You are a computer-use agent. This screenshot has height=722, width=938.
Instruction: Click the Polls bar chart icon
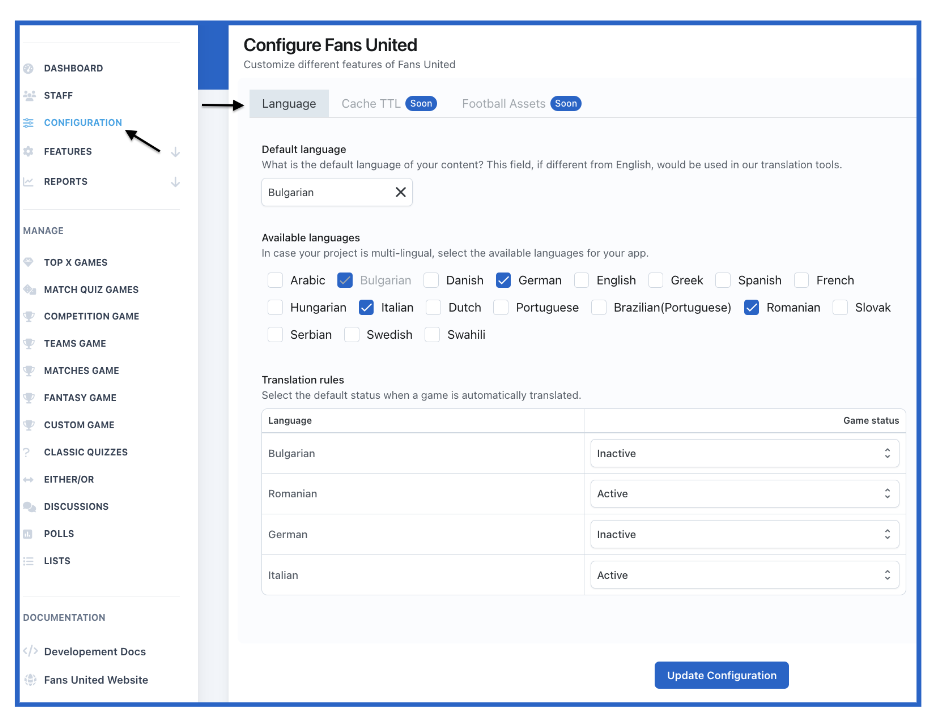click(28, 534)
